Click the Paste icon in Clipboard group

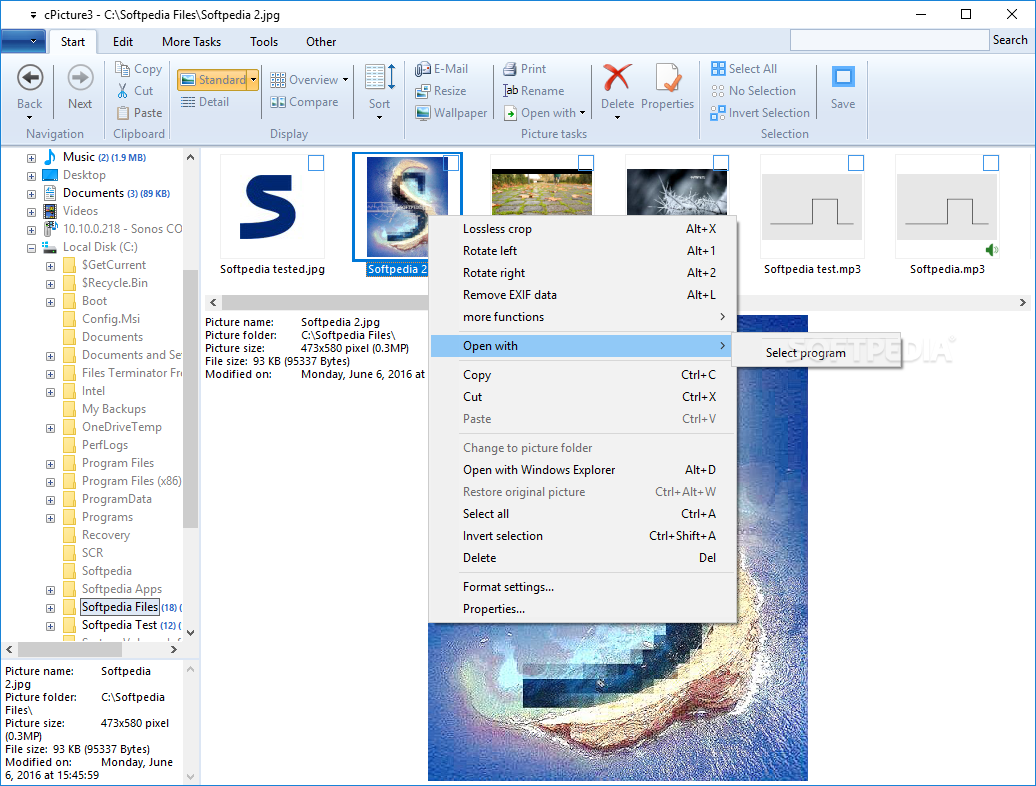(x=122, y=113)
